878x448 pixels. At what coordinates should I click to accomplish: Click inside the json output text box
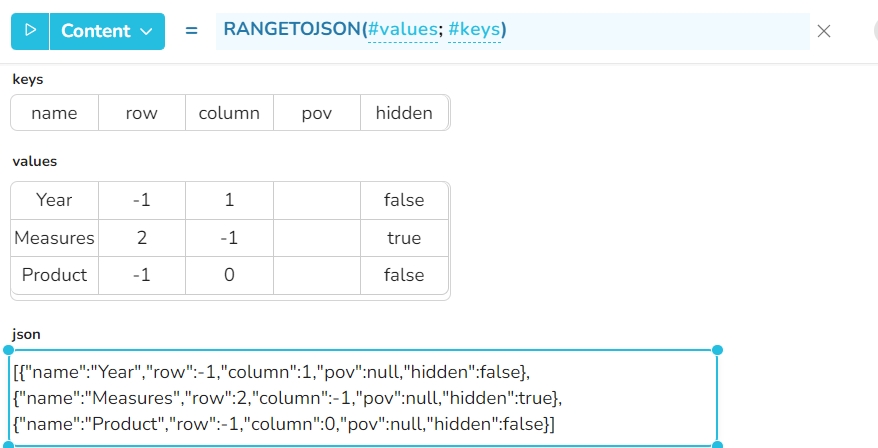point(363,398)
